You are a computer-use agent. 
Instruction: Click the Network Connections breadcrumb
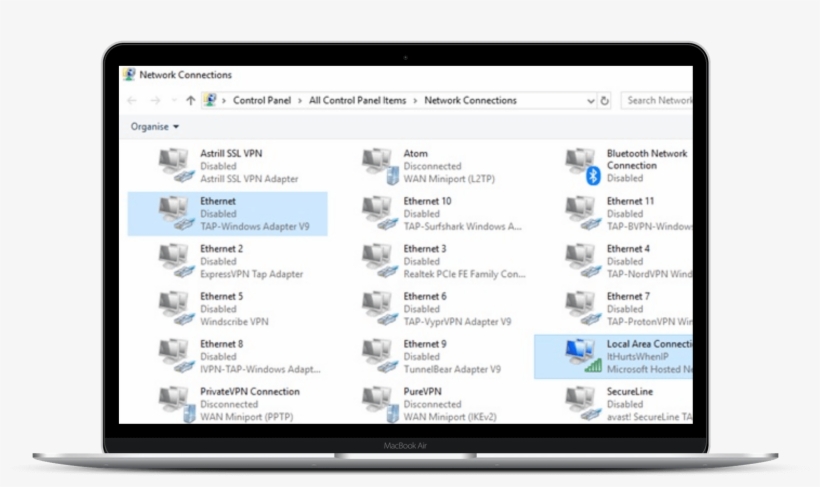pos(470,100)
